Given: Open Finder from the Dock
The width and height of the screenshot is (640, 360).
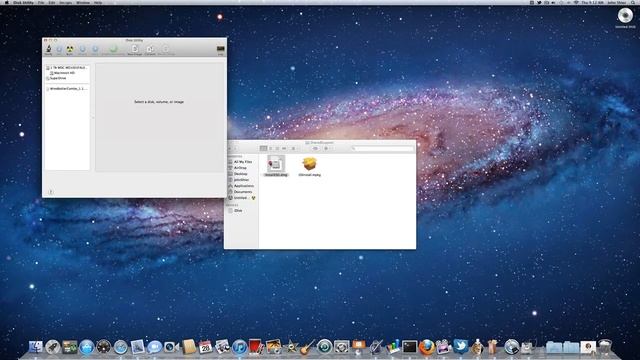Looking at the screenshot, I should point(36,347).
